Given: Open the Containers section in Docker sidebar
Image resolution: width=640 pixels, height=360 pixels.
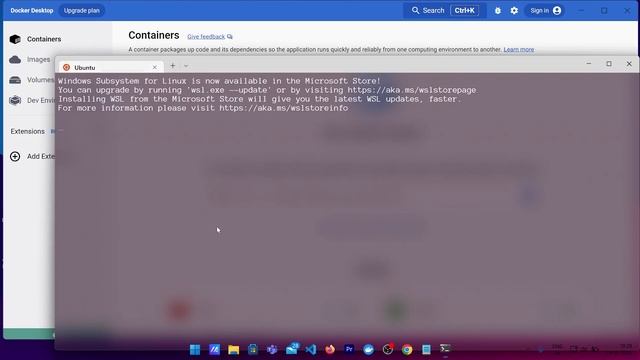Looking at the screenshot, I should 35,39.
